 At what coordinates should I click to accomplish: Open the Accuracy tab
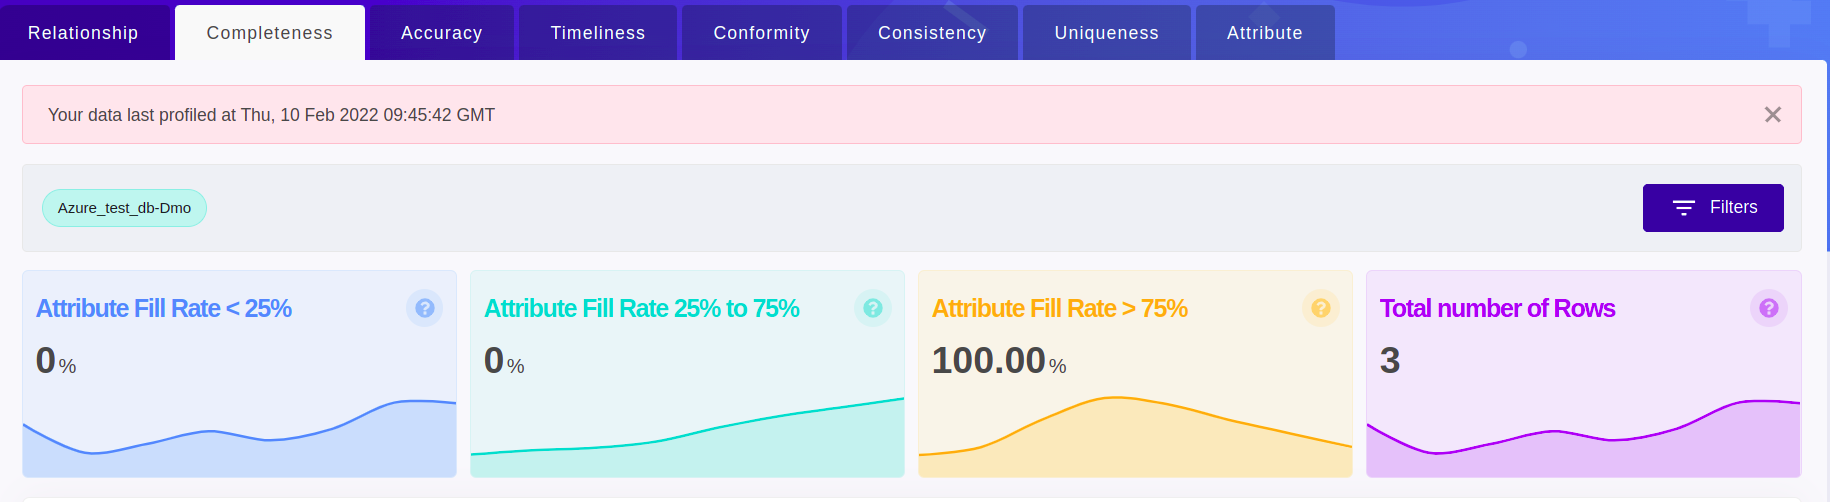click(x=442, y=33)
